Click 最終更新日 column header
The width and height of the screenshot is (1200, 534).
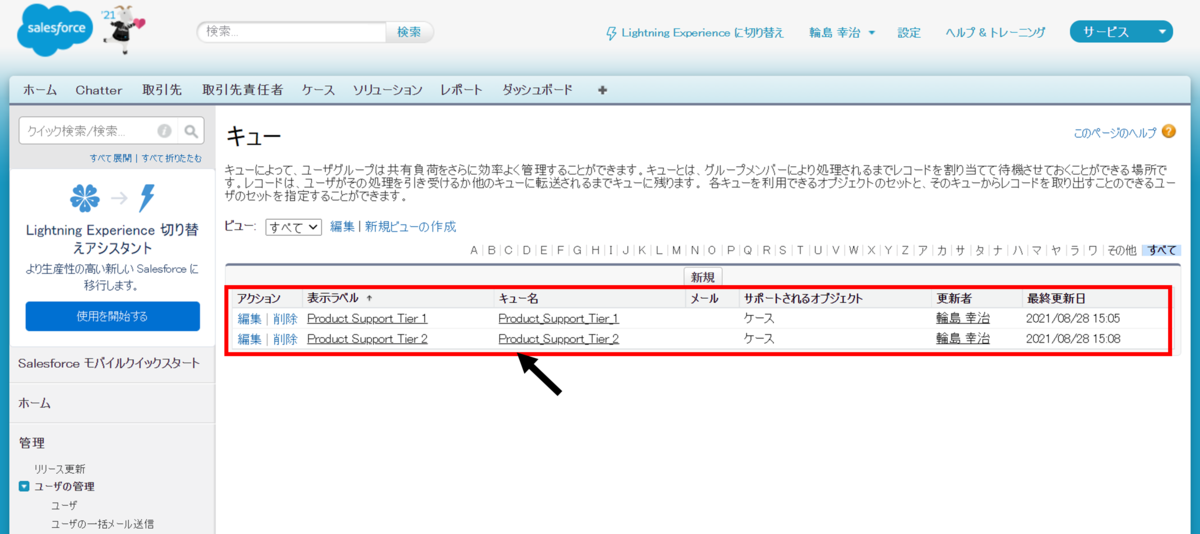(1056, 298)
